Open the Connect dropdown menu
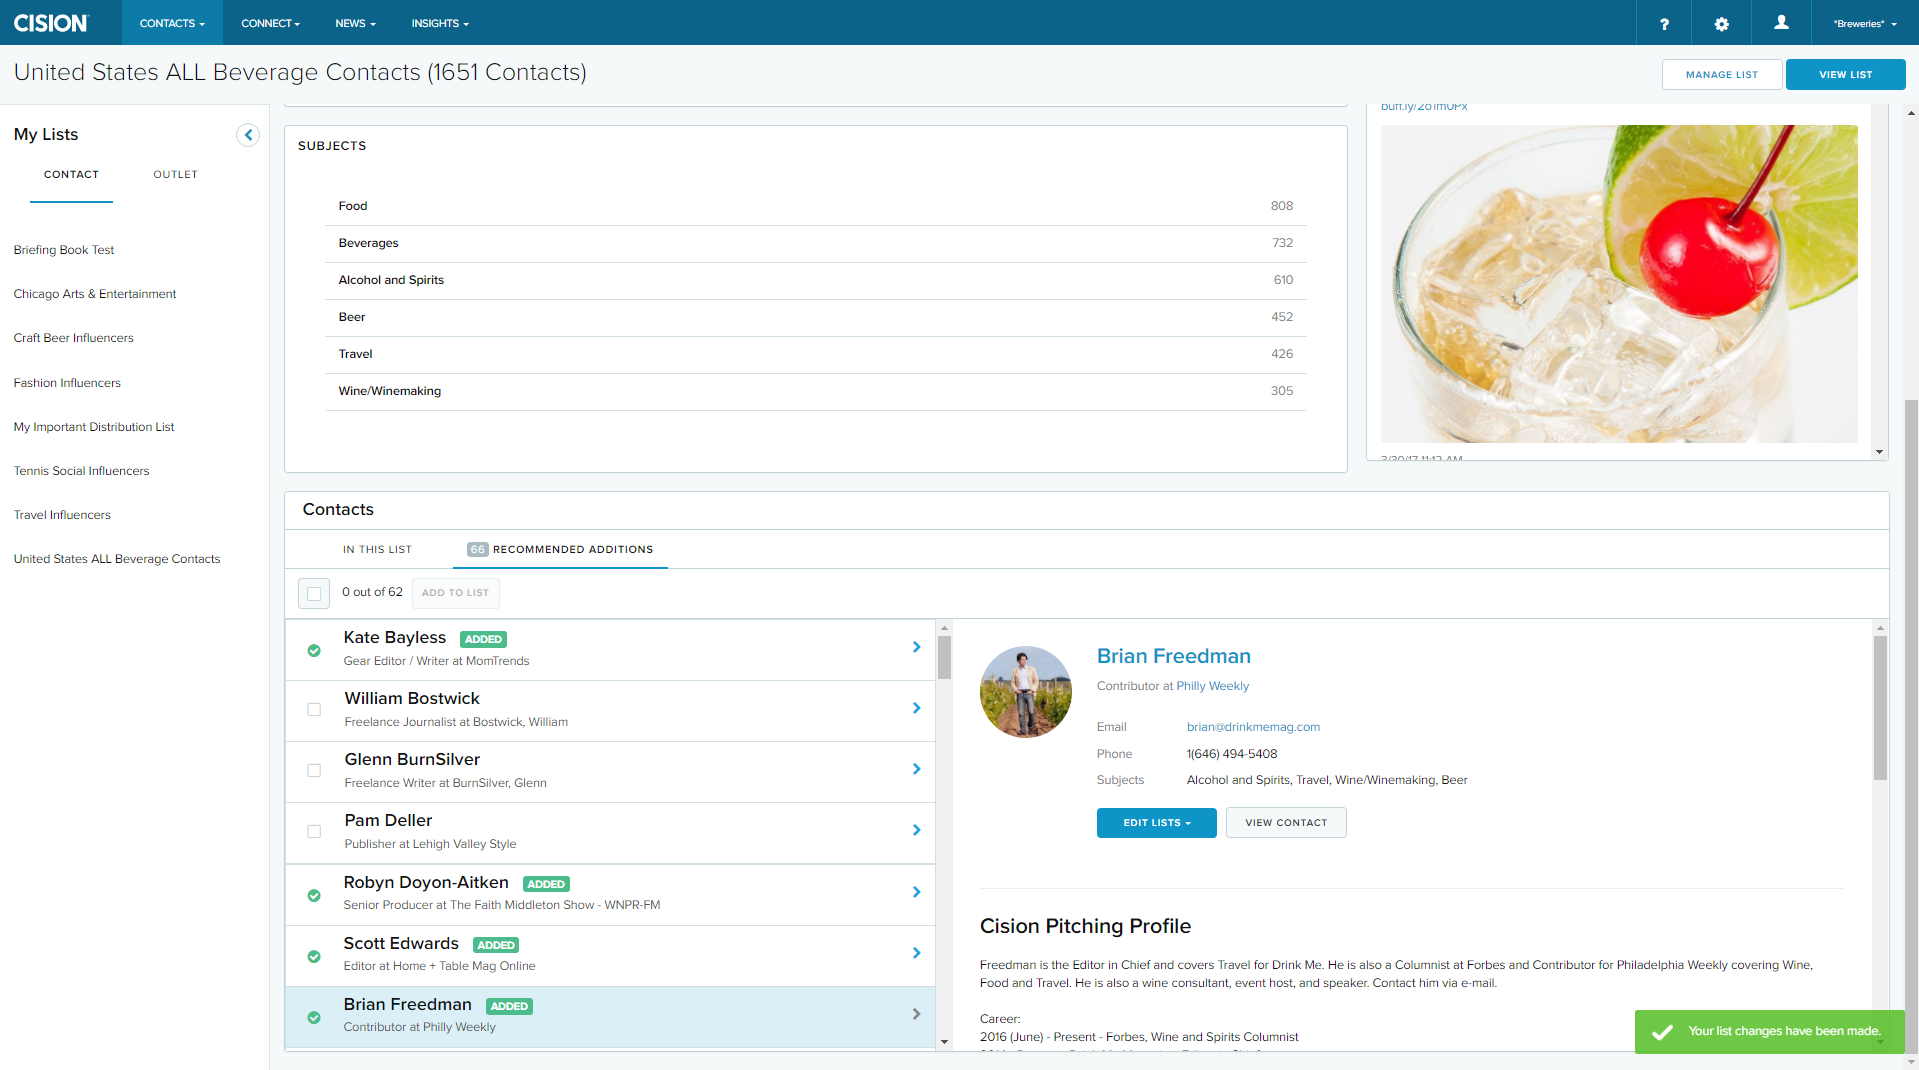This screenshot has width=1919, height=1070. click(x=270, y=23)
